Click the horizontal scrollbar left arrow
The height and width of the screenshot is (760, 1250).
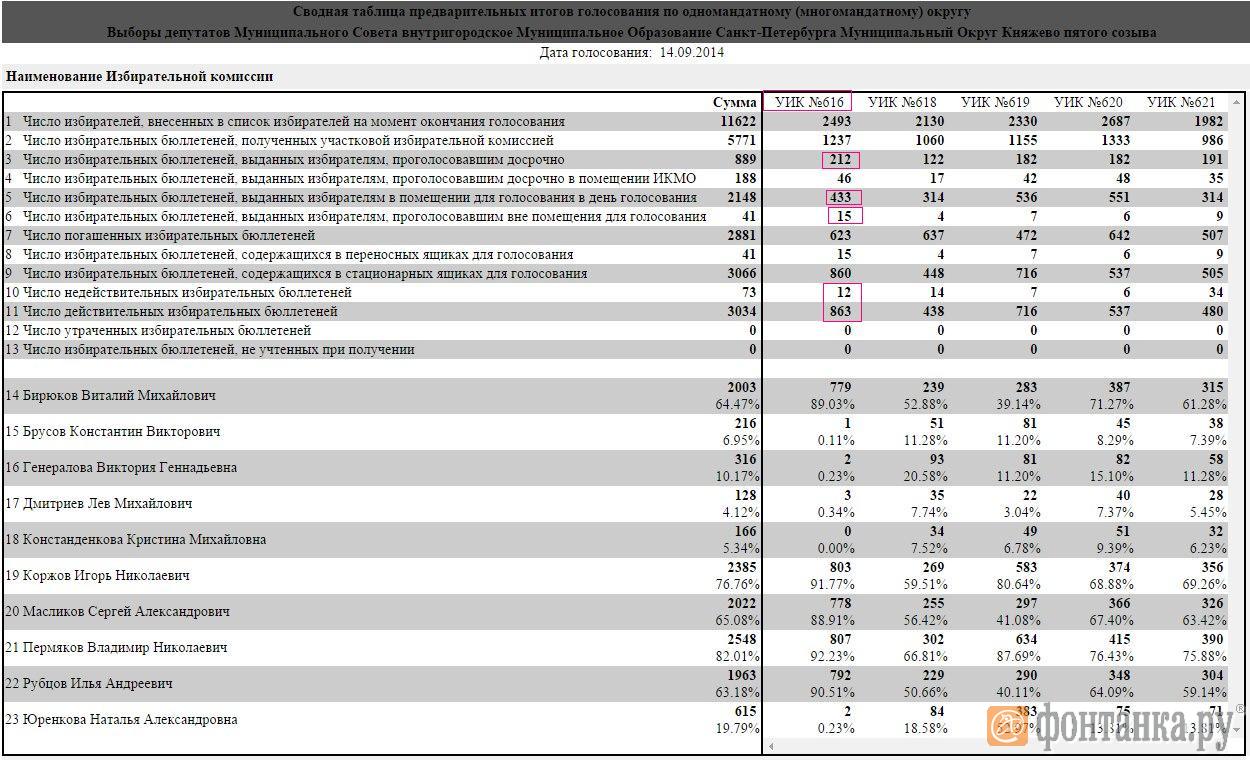click(x=770, y=745)
